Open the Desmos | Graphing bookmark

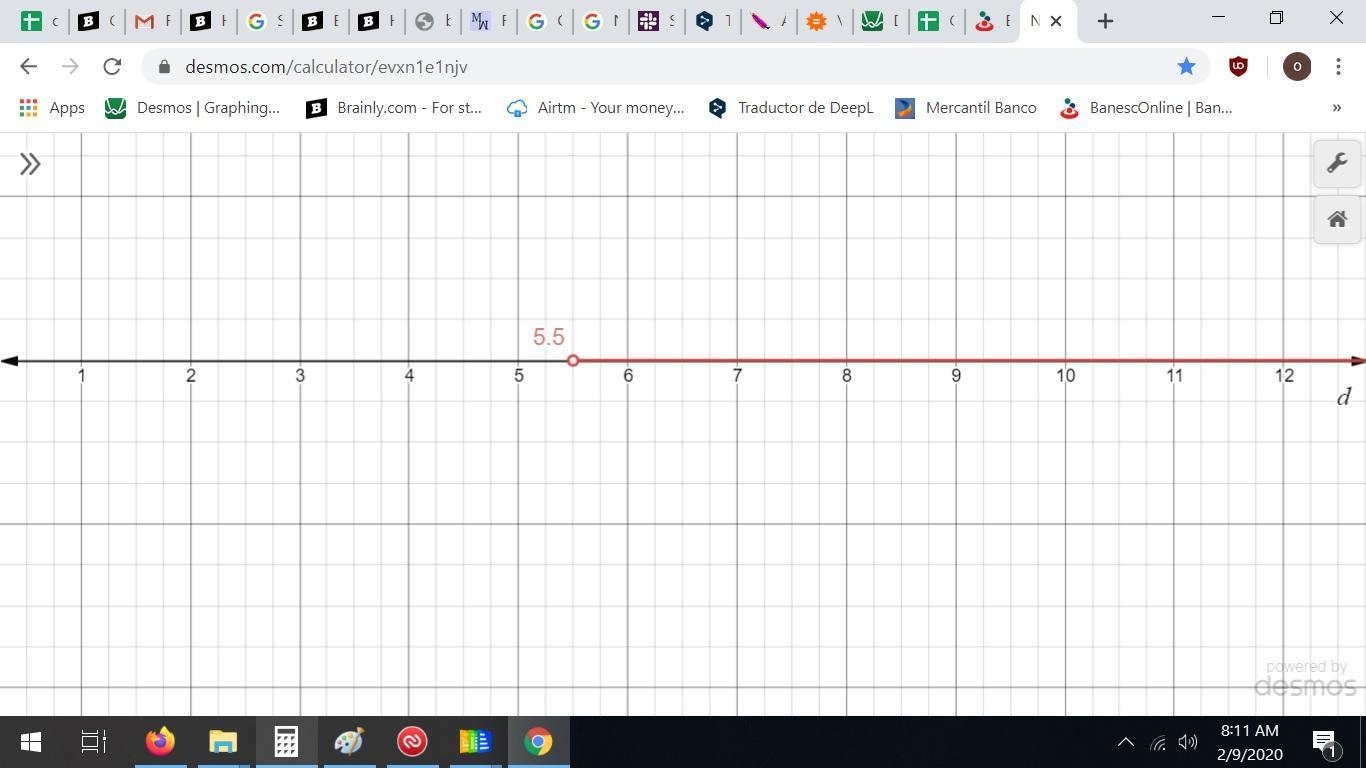coord(193,108)
